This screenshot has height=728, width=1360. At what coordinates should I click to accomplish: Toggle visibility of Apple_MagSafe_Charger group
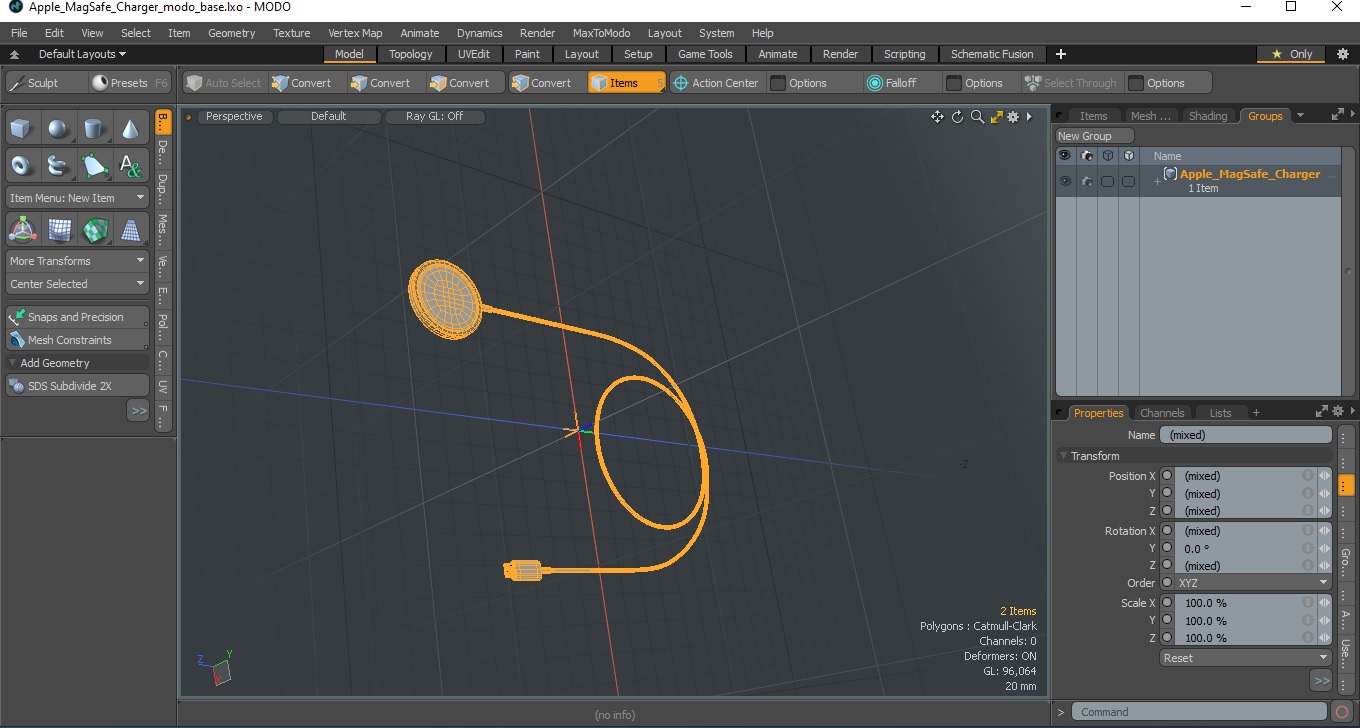(x=1065, y=181)
